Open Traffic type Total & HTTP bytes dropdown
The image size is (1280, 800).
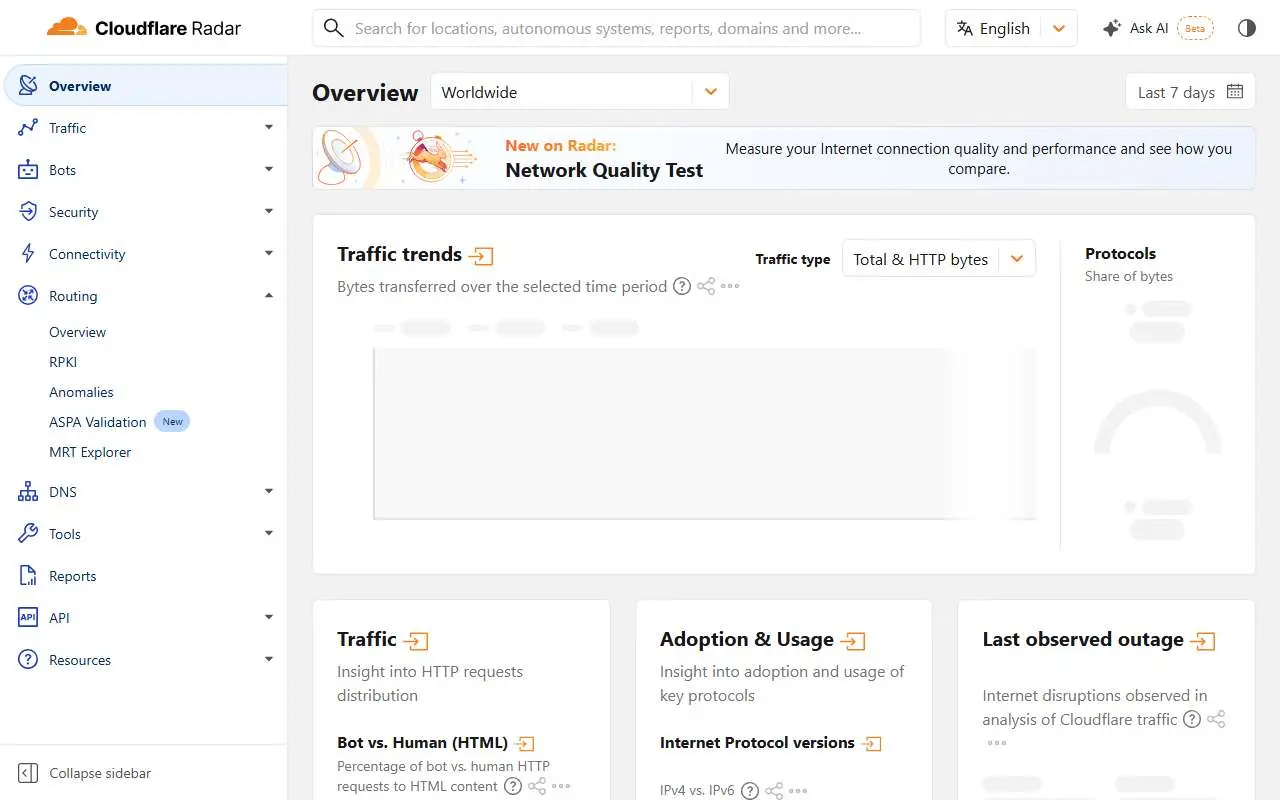pos(939,259)
